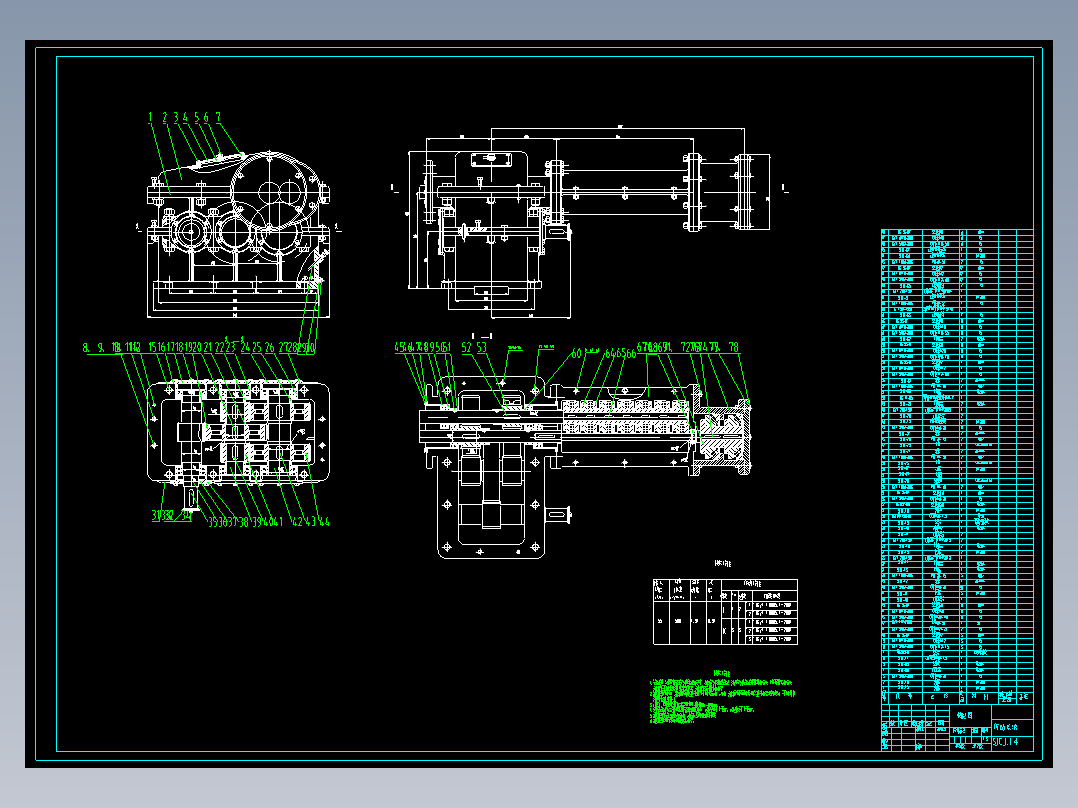Screen dimensions: 1078x808
Task: Click part callout number 21
Action: [207, 347]
